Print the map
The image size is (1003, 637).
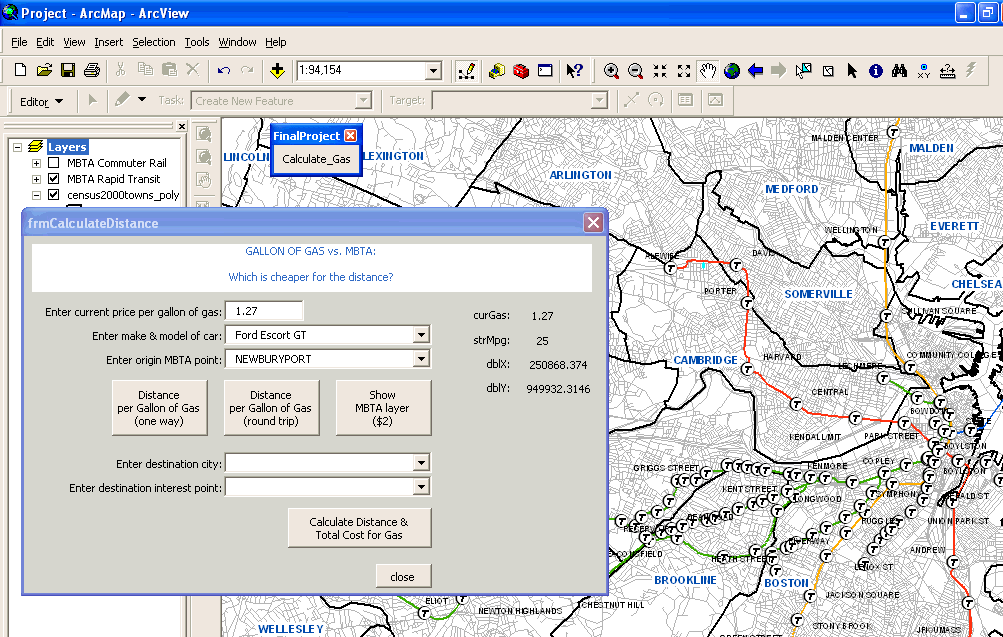click(x=91, y=70)
